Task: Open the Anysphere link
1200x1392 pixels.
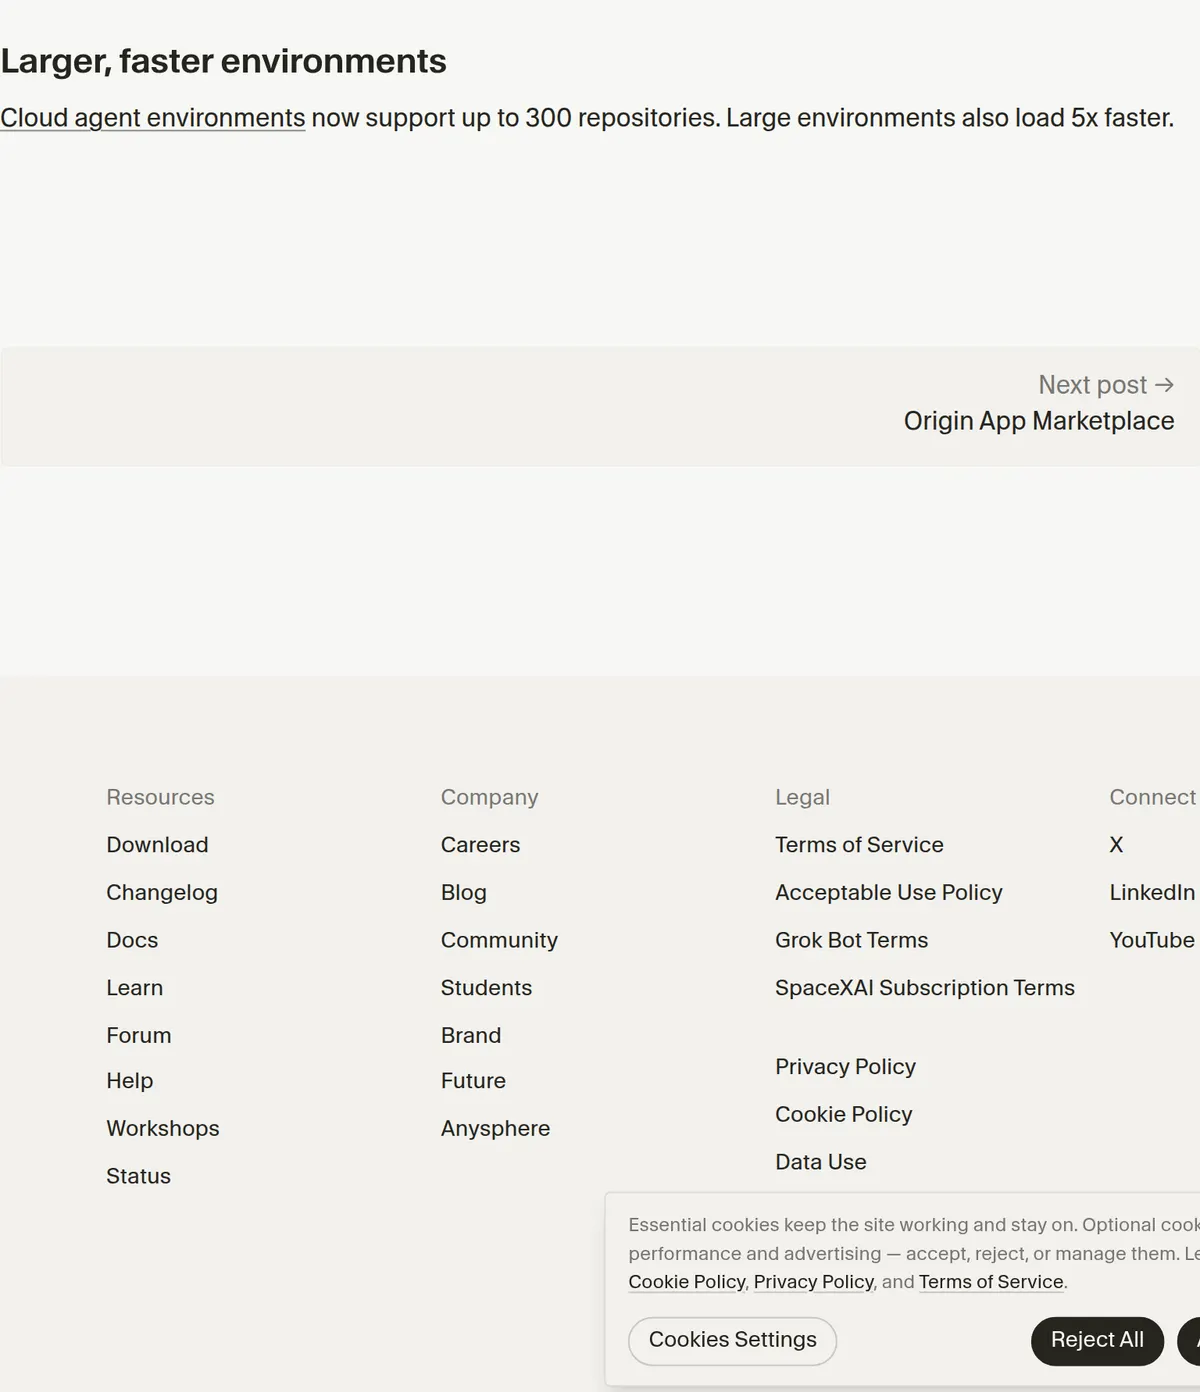Action: 495,1129
